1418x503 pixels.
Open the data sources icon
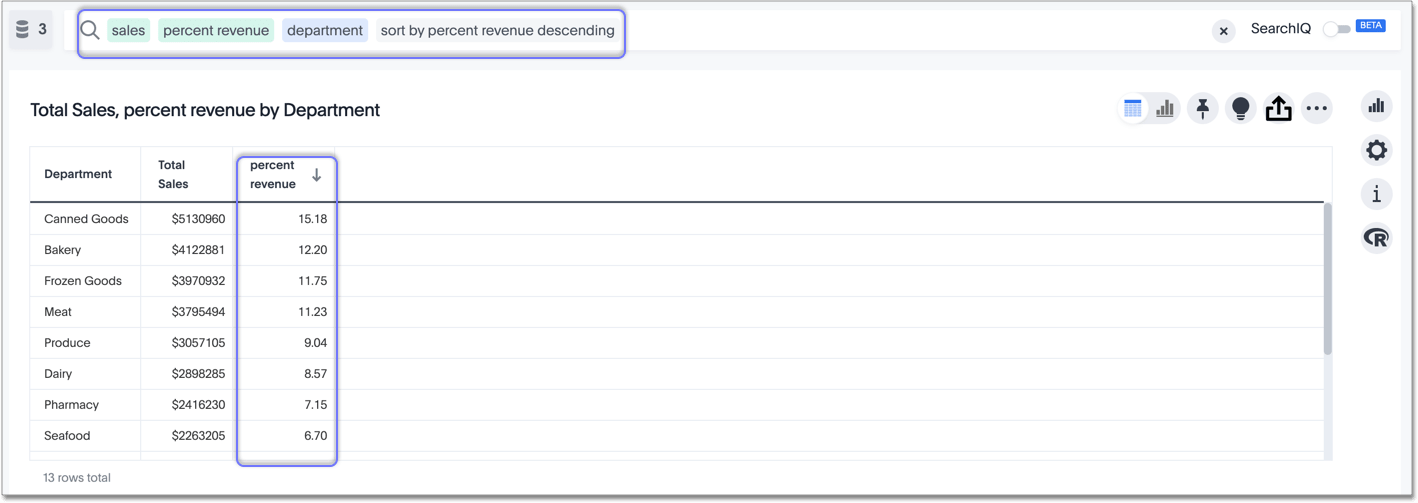(23, 30)
